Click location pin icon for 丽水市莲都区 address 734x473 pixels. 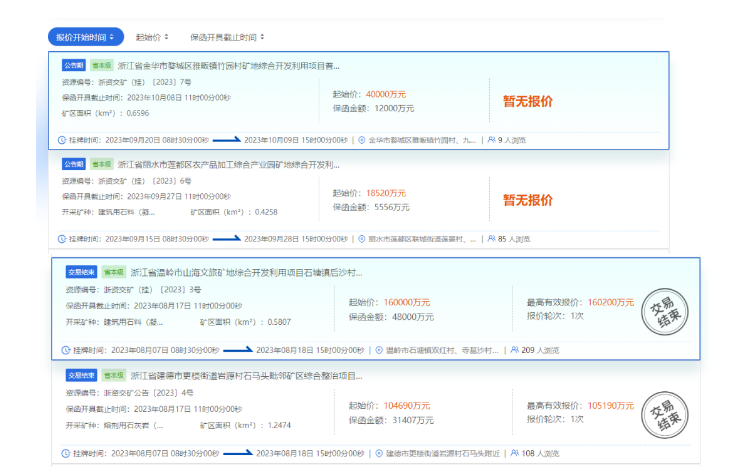point(362,240)
